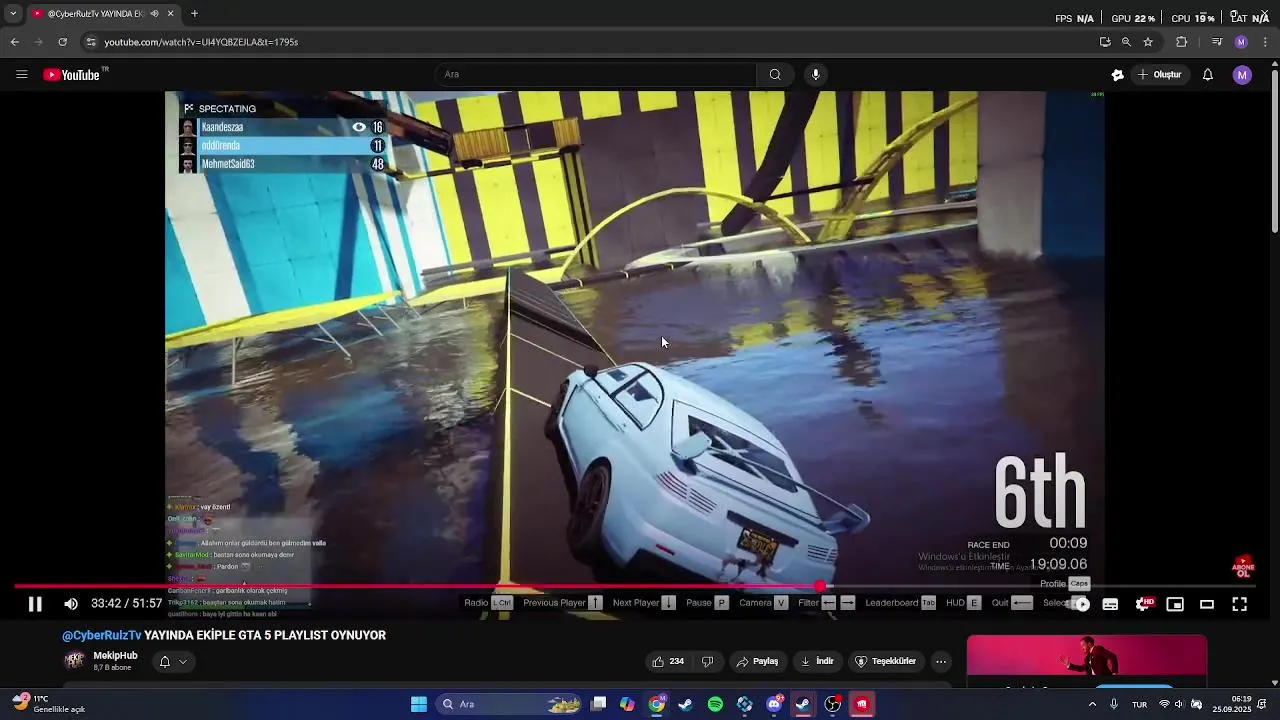Open the site information icon in the address bar
Viewport: 1280px width, 720px height.
click(91, 42)
